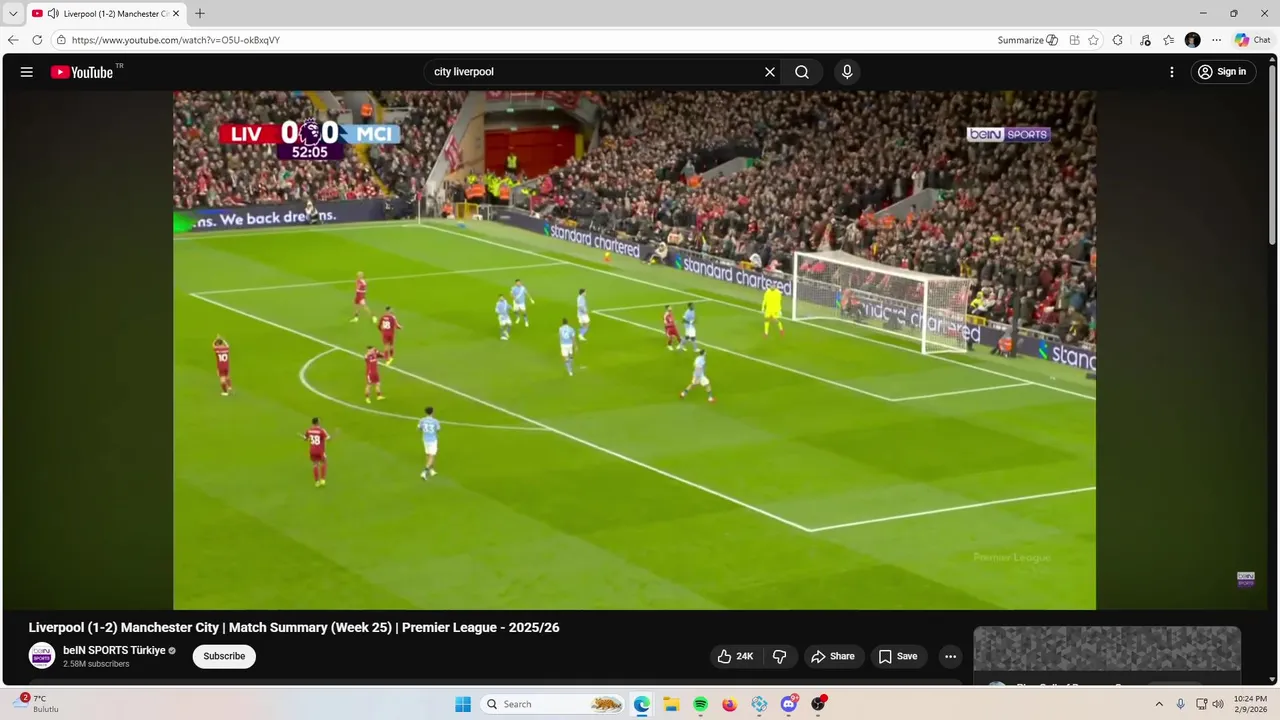Image resolution: width=1280 pixels, height=720 pixels.
Task: Click the beIN SPORTS watermark in player corner
Action: tap(1246, 579)
